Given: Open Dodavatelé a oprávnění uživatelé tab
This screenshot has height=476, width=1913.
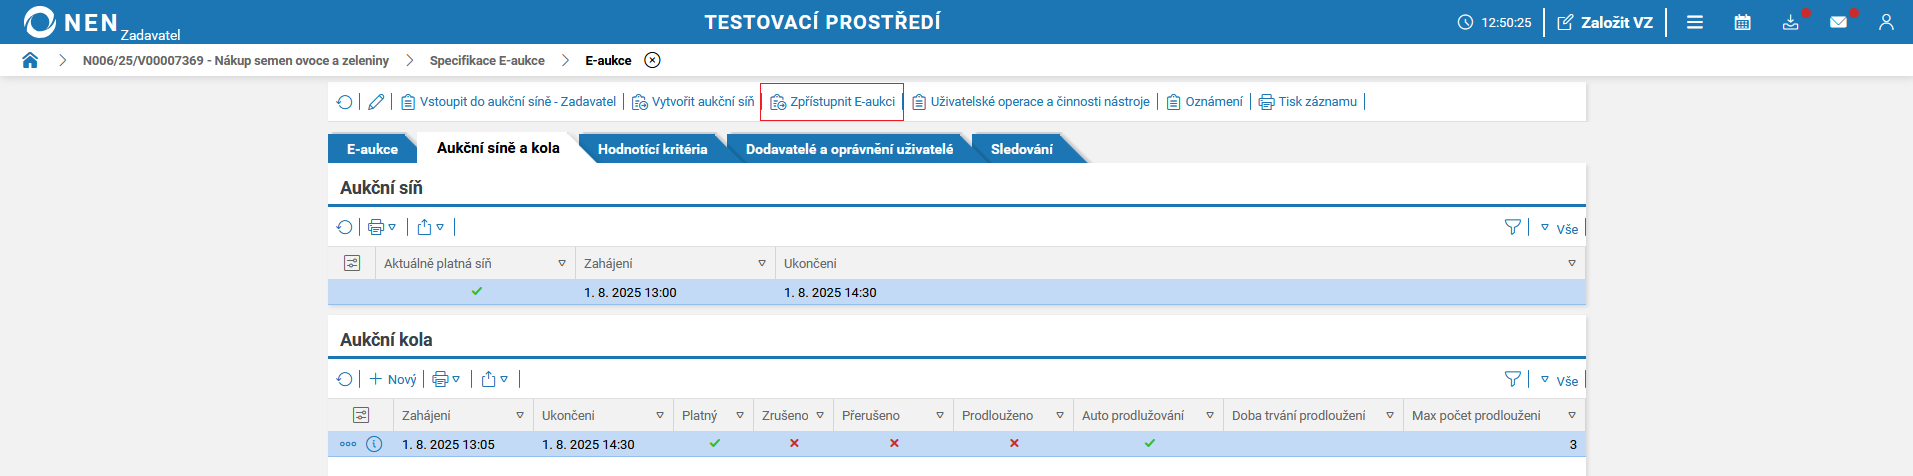Looking at the screenshot, I should tap(849, 149).
